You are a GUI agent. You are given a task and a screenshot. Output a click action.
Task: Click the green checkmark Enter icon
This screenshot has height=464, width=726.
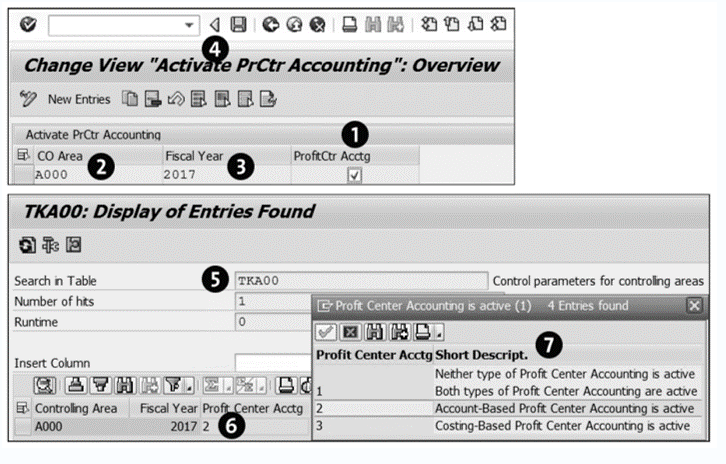coord(27,23)
